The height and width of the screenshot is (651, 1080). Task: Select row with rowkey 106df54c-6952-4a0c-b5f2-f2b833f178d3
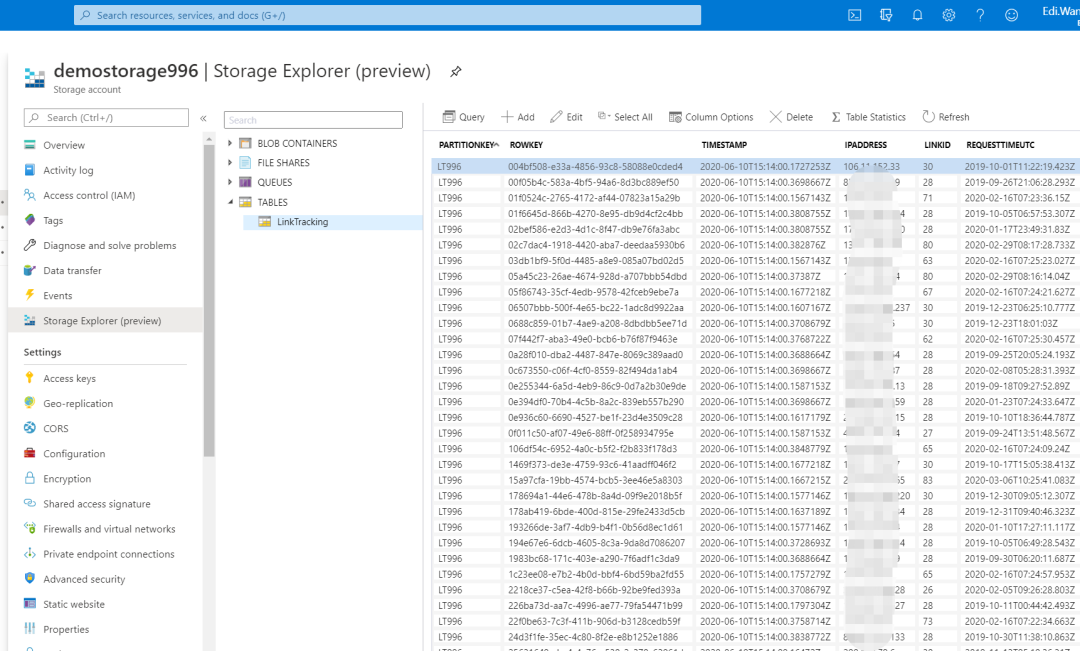(756, 449)
